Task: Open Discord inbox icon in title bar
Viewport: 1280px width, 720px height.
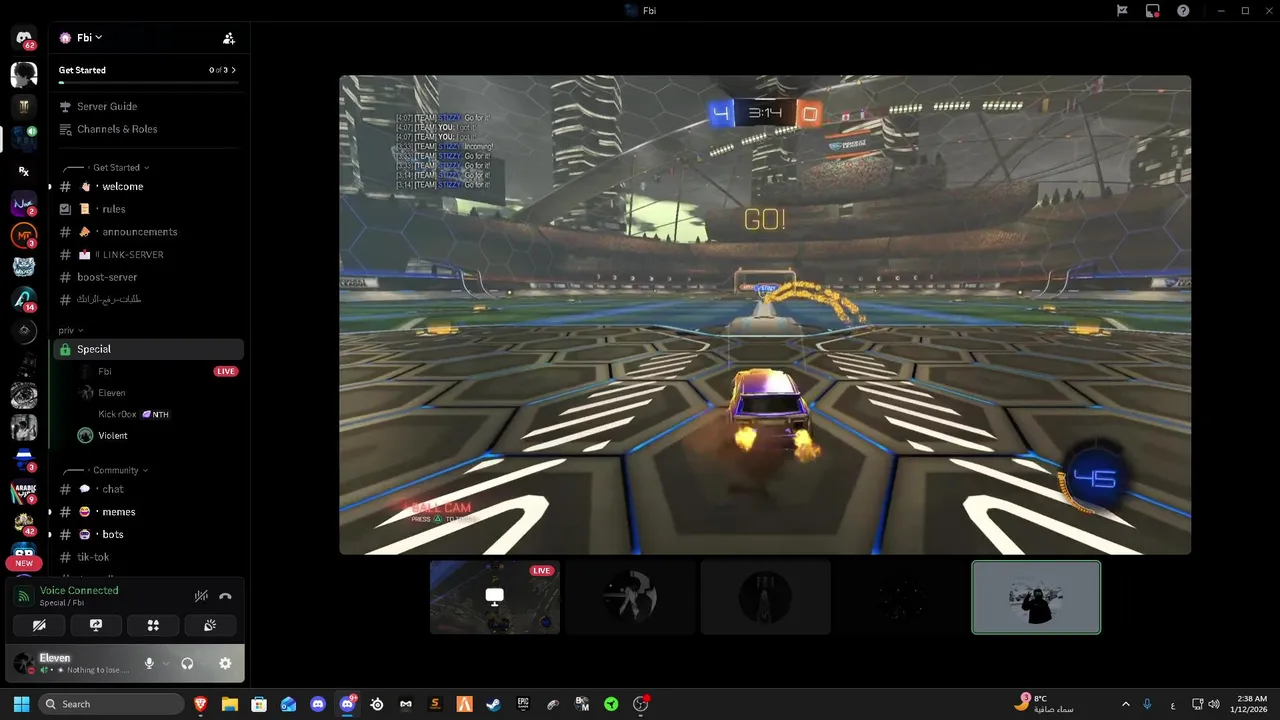Action: [x=1153, y=11]
